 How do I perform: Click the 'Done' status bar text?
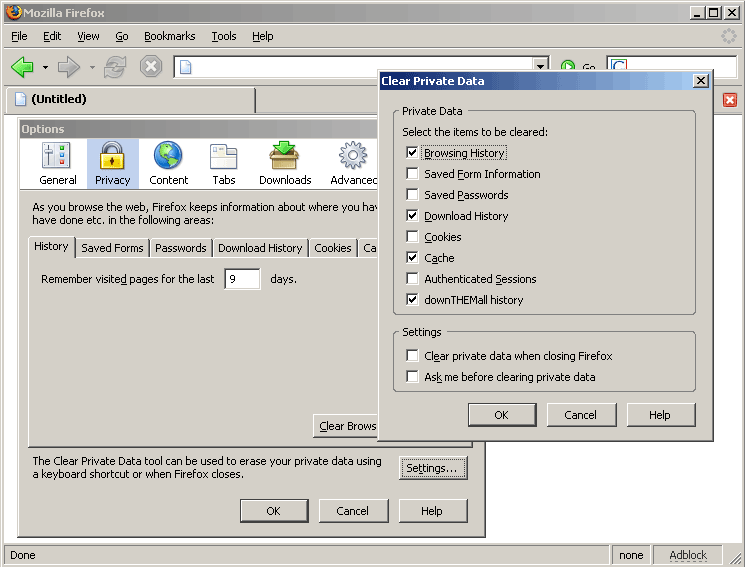[23, 555]
